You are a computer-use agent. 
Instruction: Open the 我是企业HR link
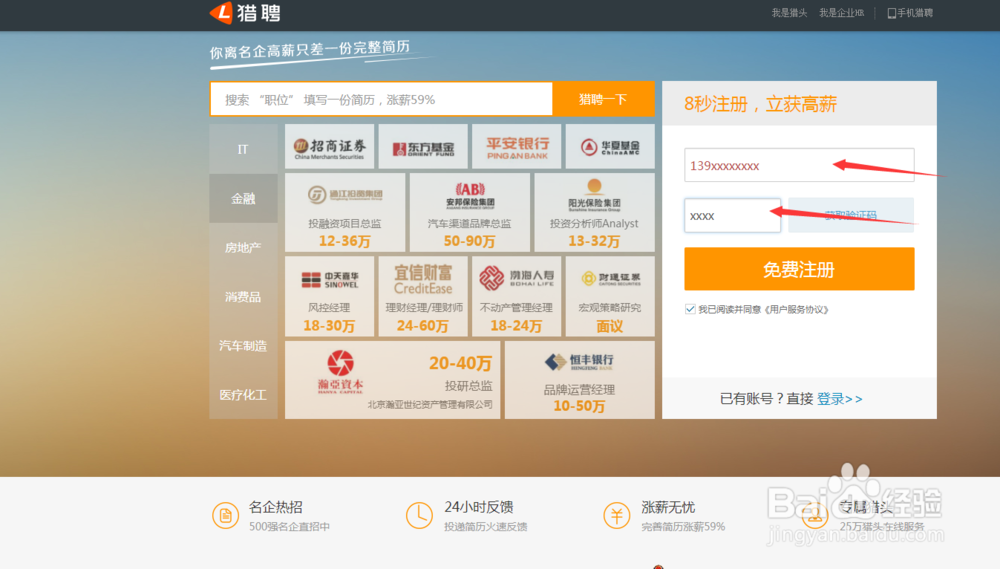(841, 13)
